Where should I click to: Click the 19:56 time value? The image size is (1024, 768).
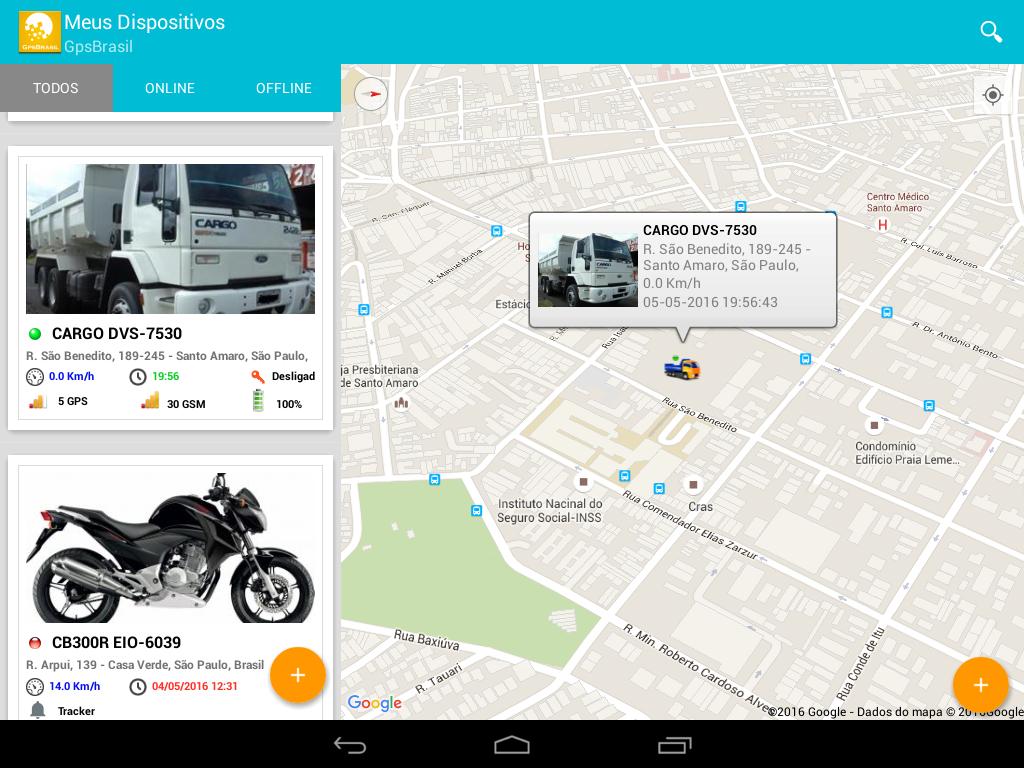coord(165,377)
